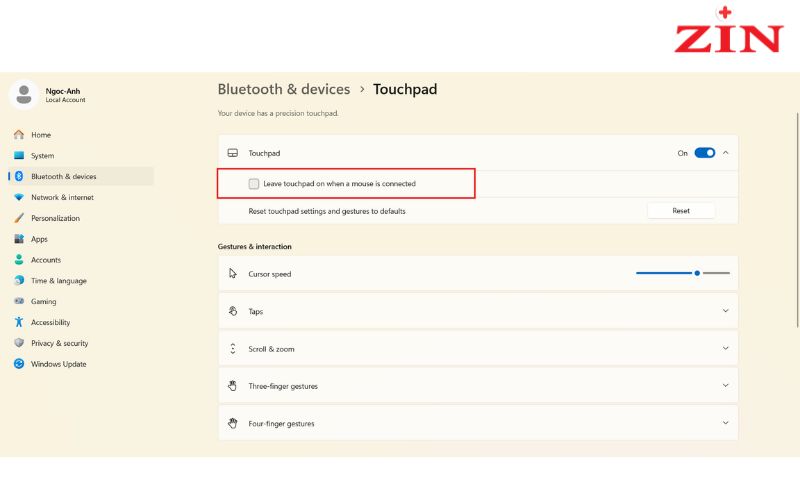
Task: Click the Network wifi icon
Action: click(x=19, y=197)
